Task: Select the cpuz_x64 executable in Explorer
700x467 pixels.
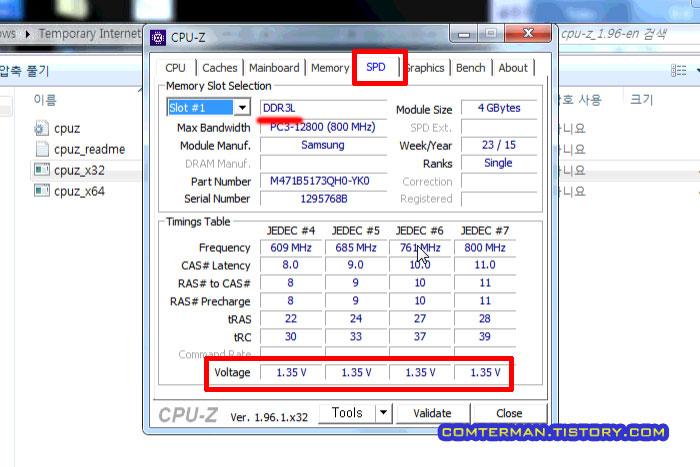Action: coord(79,192)
